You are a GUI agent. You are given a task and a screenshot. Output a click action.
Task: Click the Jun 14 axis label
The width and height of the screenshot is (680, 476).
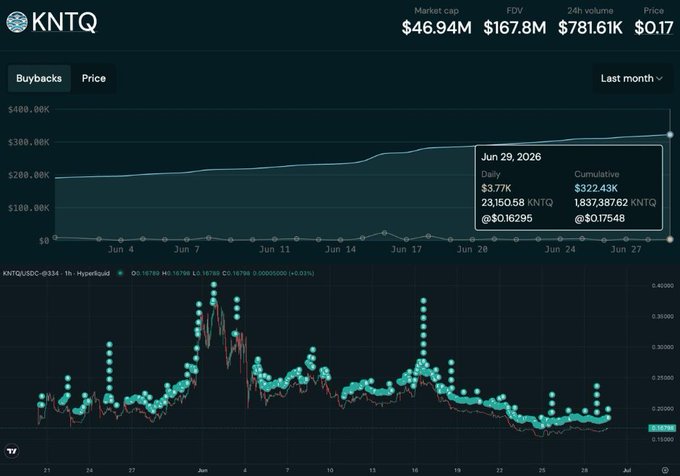click(x=340, y=249)
